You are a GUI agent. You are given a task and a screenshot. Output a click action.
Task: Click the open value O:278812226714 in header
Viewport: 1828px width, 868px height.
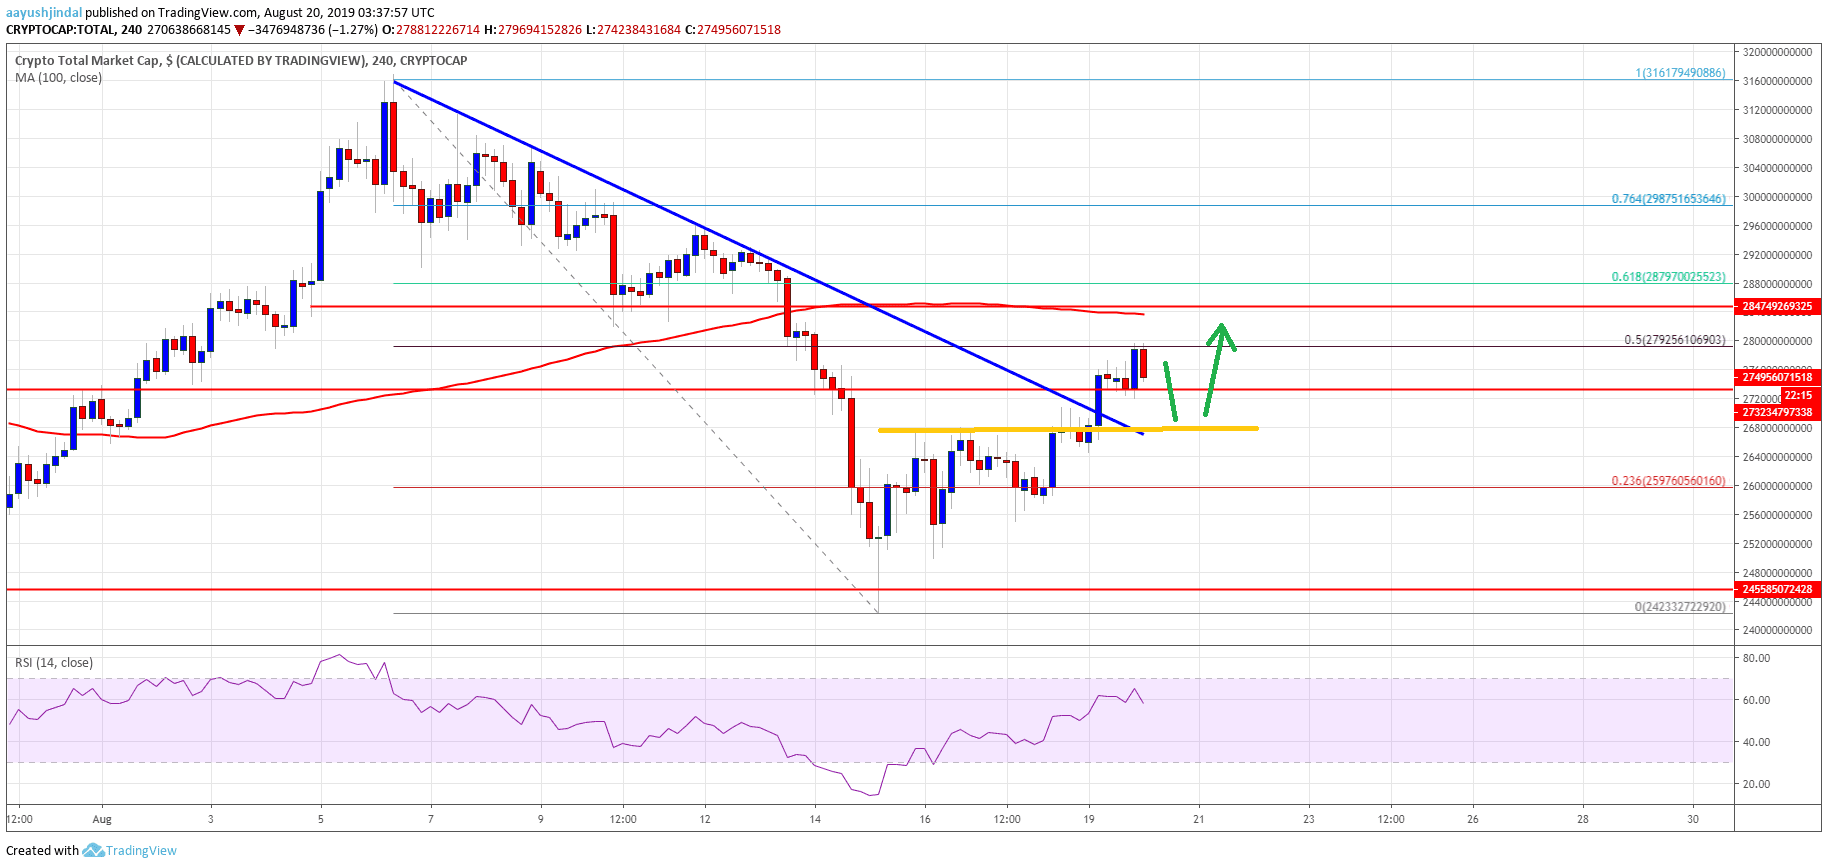point(431,30)
